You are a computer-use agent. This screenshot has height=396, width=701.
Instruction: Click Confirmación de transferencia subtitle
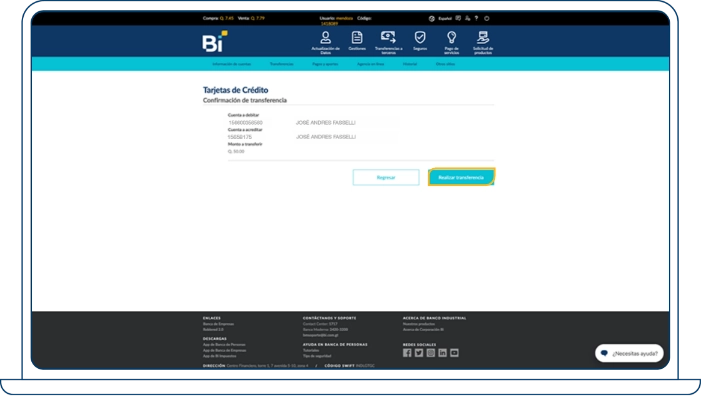(x=245, y=100)
